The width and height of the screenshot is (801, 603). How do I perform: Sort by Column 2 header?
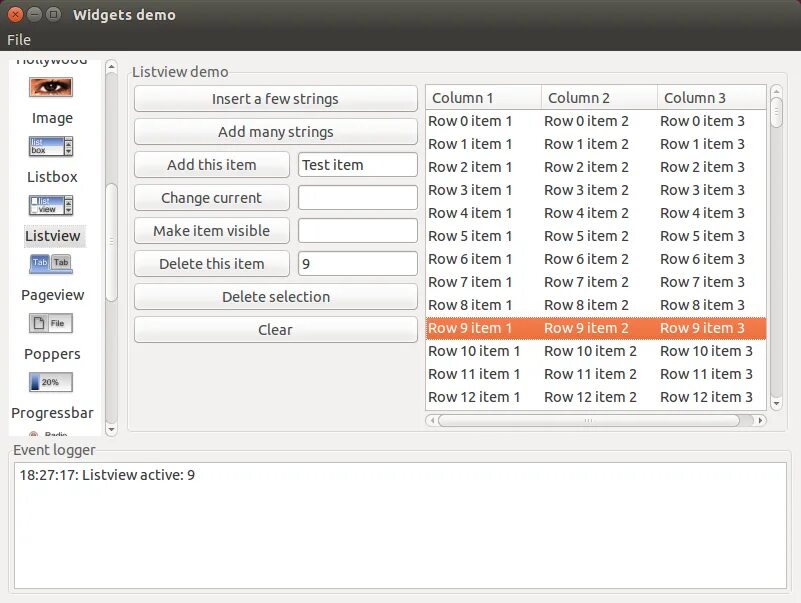click(x=599, y=98)
